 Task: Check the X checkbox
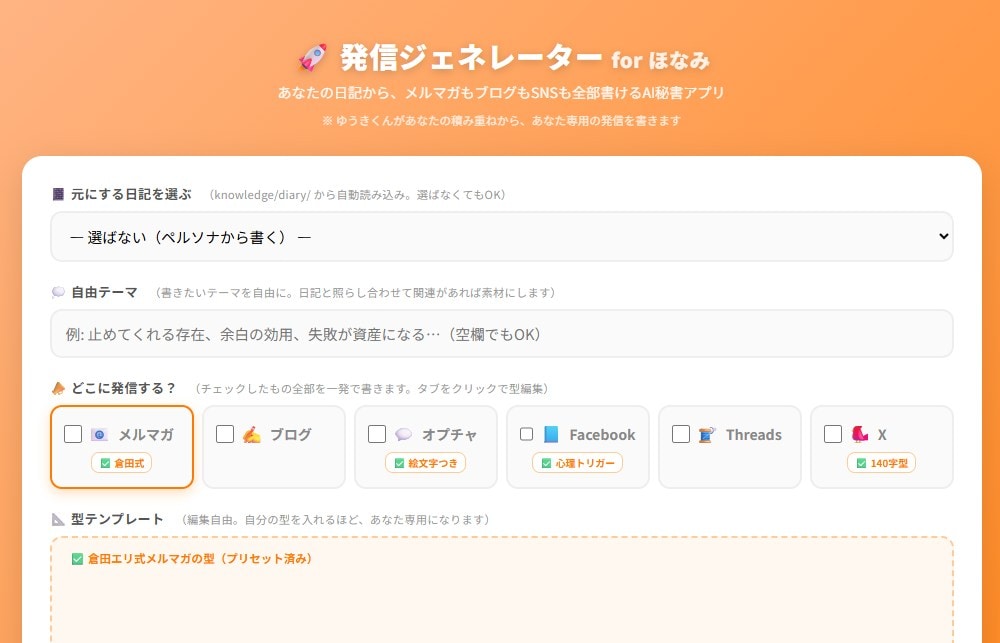(x=832, y=434)
